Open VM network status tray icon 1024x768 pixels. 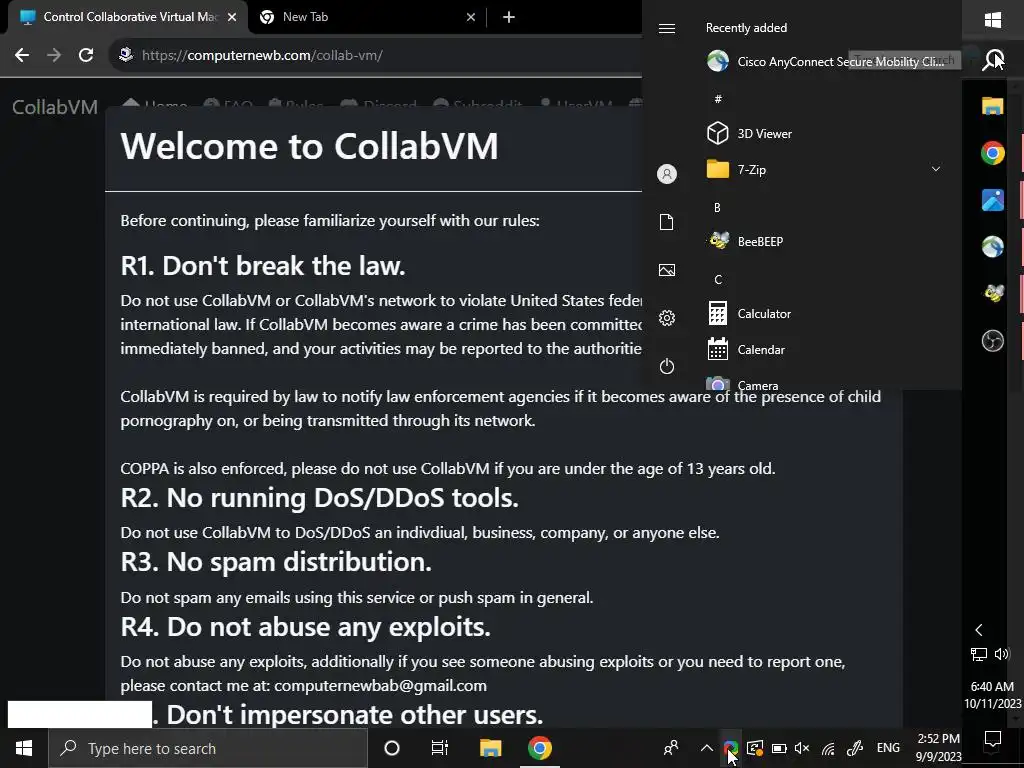[978, 654]
